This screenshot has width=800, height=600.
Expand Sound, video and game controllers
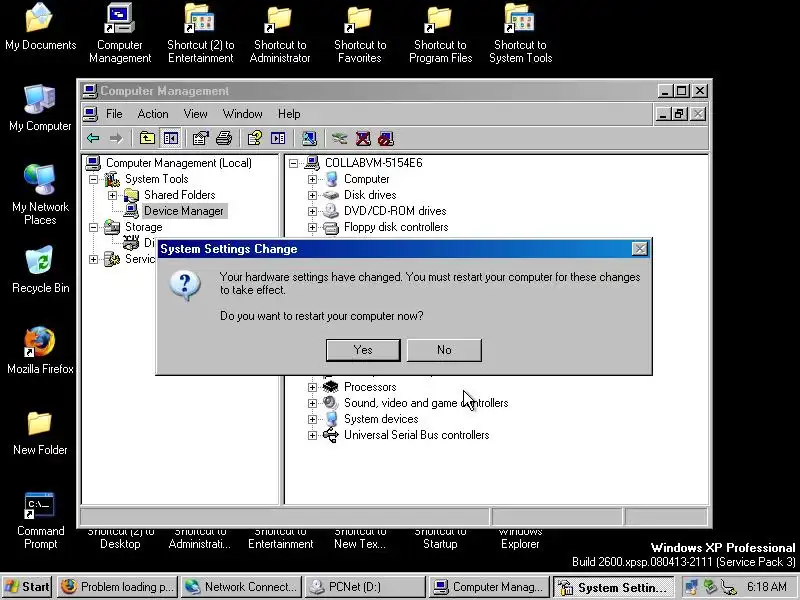[312, 403]
